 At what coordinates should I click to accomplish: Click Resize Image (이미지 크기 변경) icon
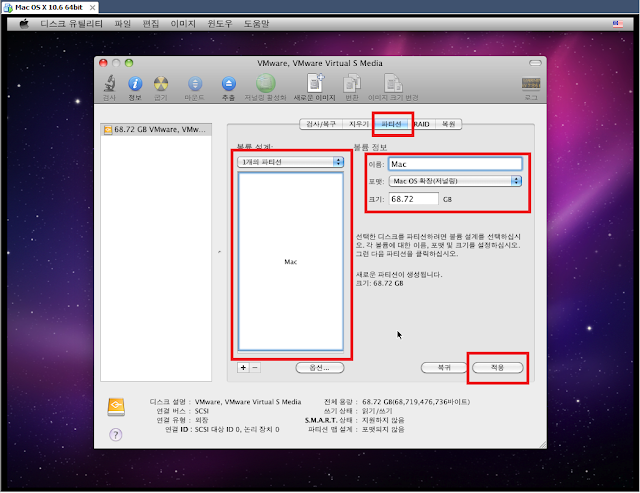[x=393, y=83]
